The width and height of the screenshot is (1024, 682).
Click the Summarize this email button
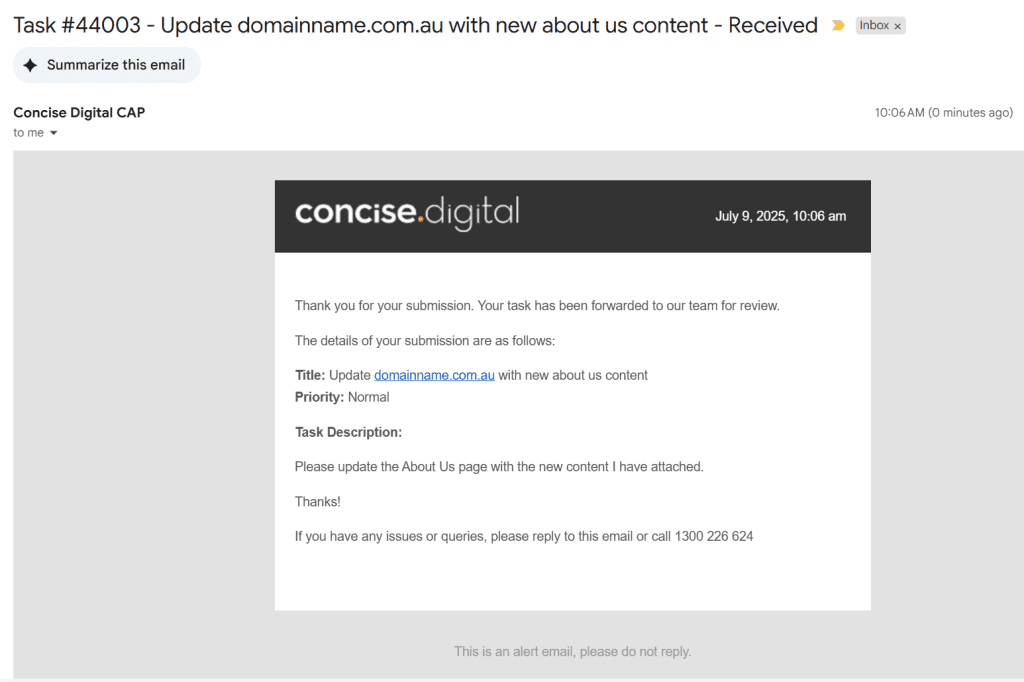tap(107, 65)
